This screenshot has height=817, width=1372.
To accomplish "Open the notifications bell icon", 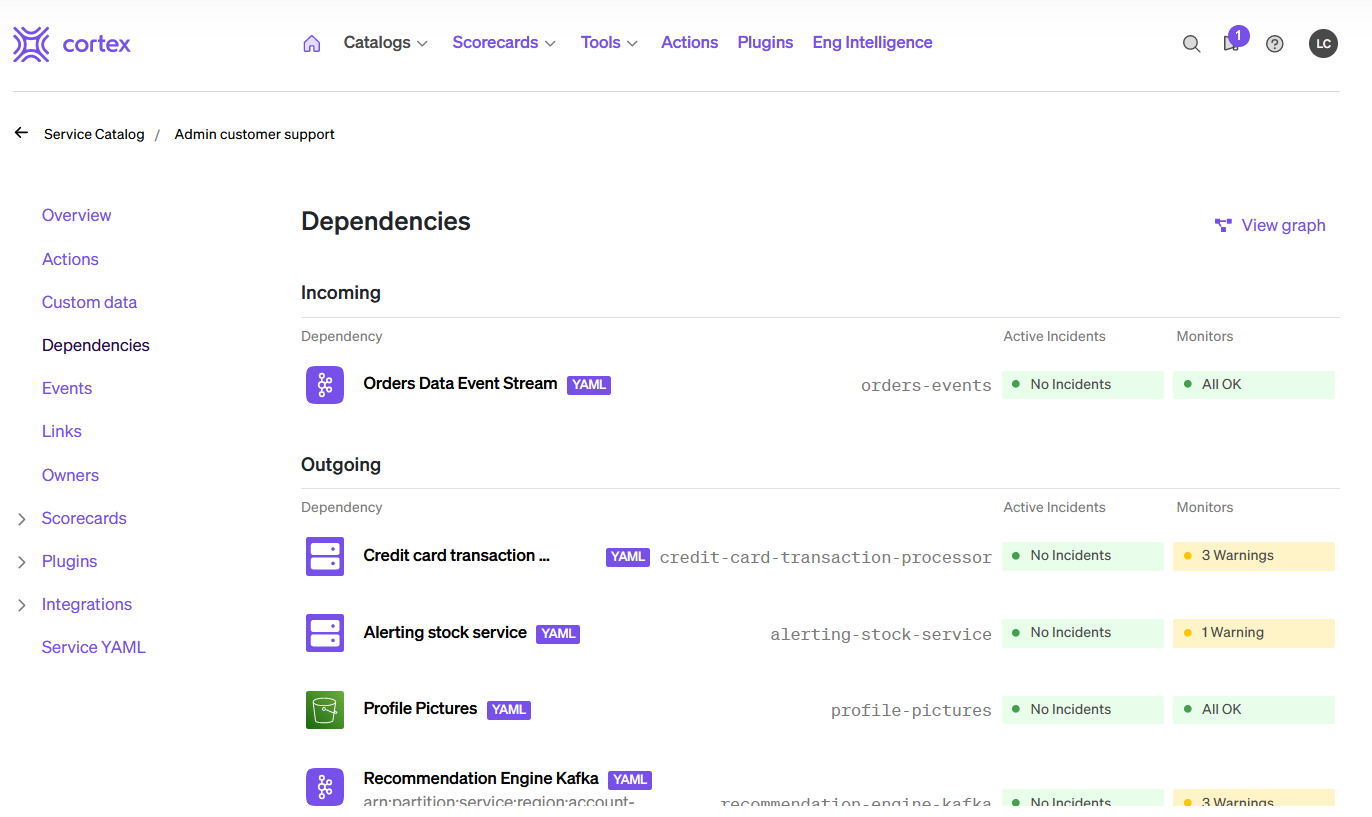I will [1231, 46].
